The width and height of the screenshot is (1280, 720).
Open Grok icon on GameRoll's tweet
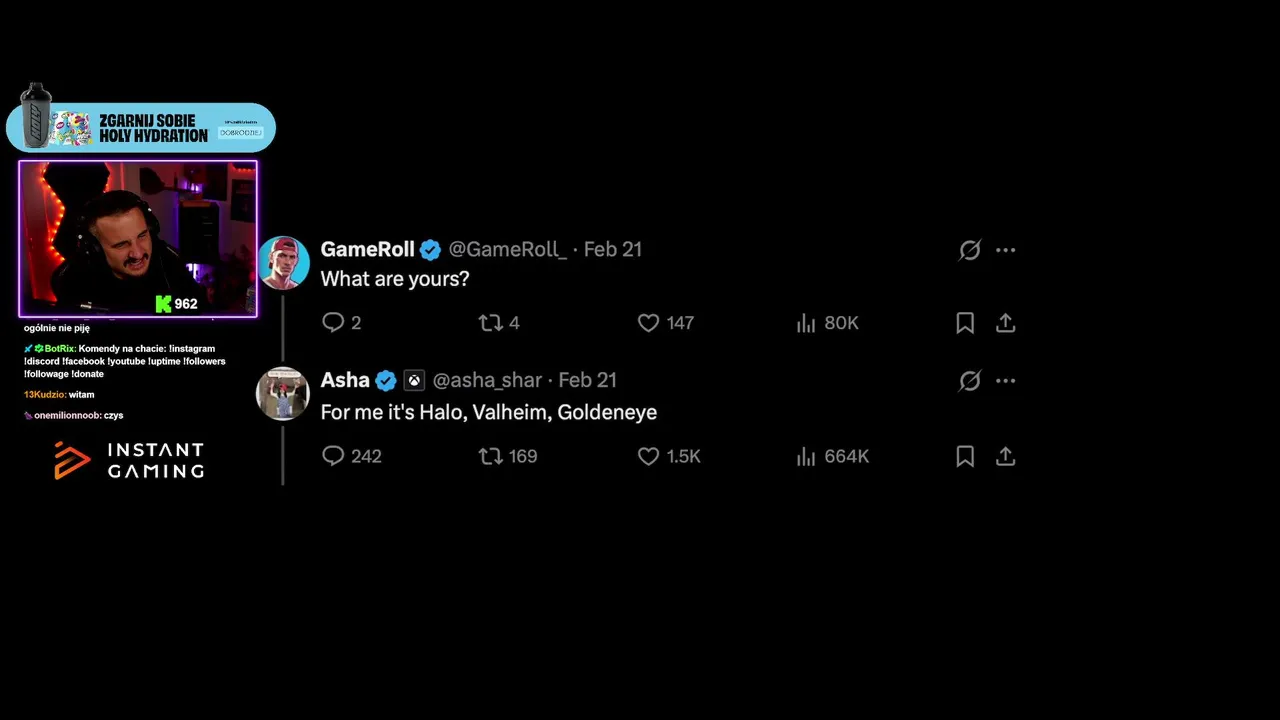[x=969, y=250]
